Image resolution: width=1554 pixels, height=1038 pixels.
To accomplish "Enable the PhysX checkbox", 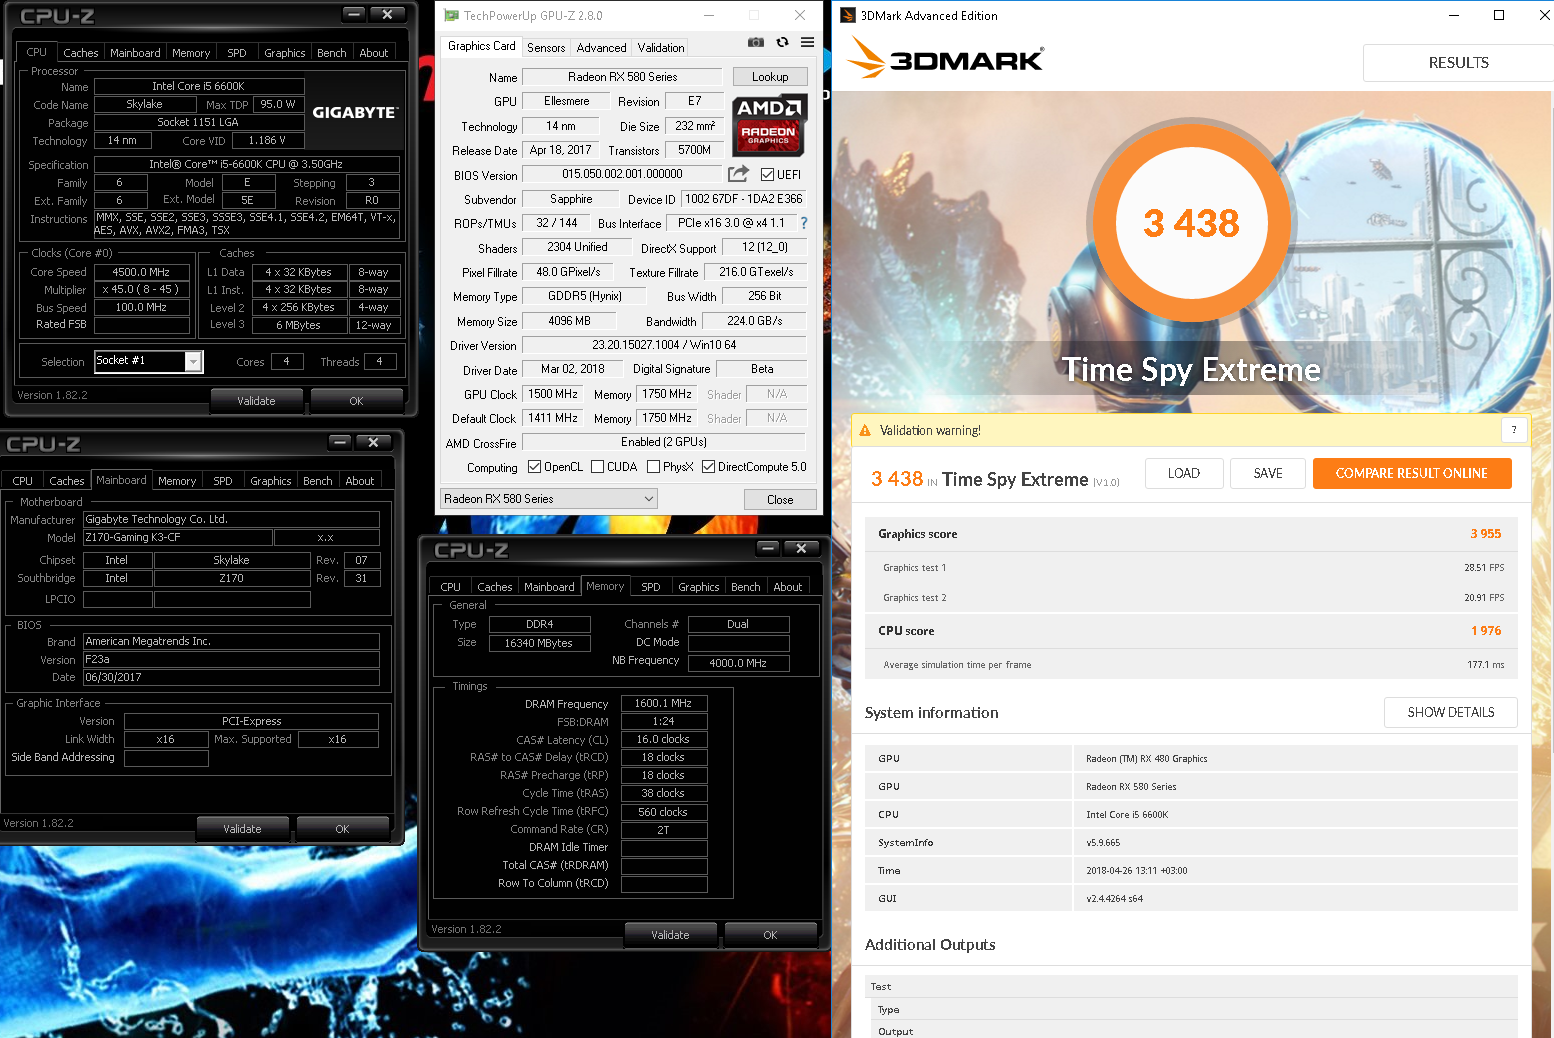I will pos(653,467).
